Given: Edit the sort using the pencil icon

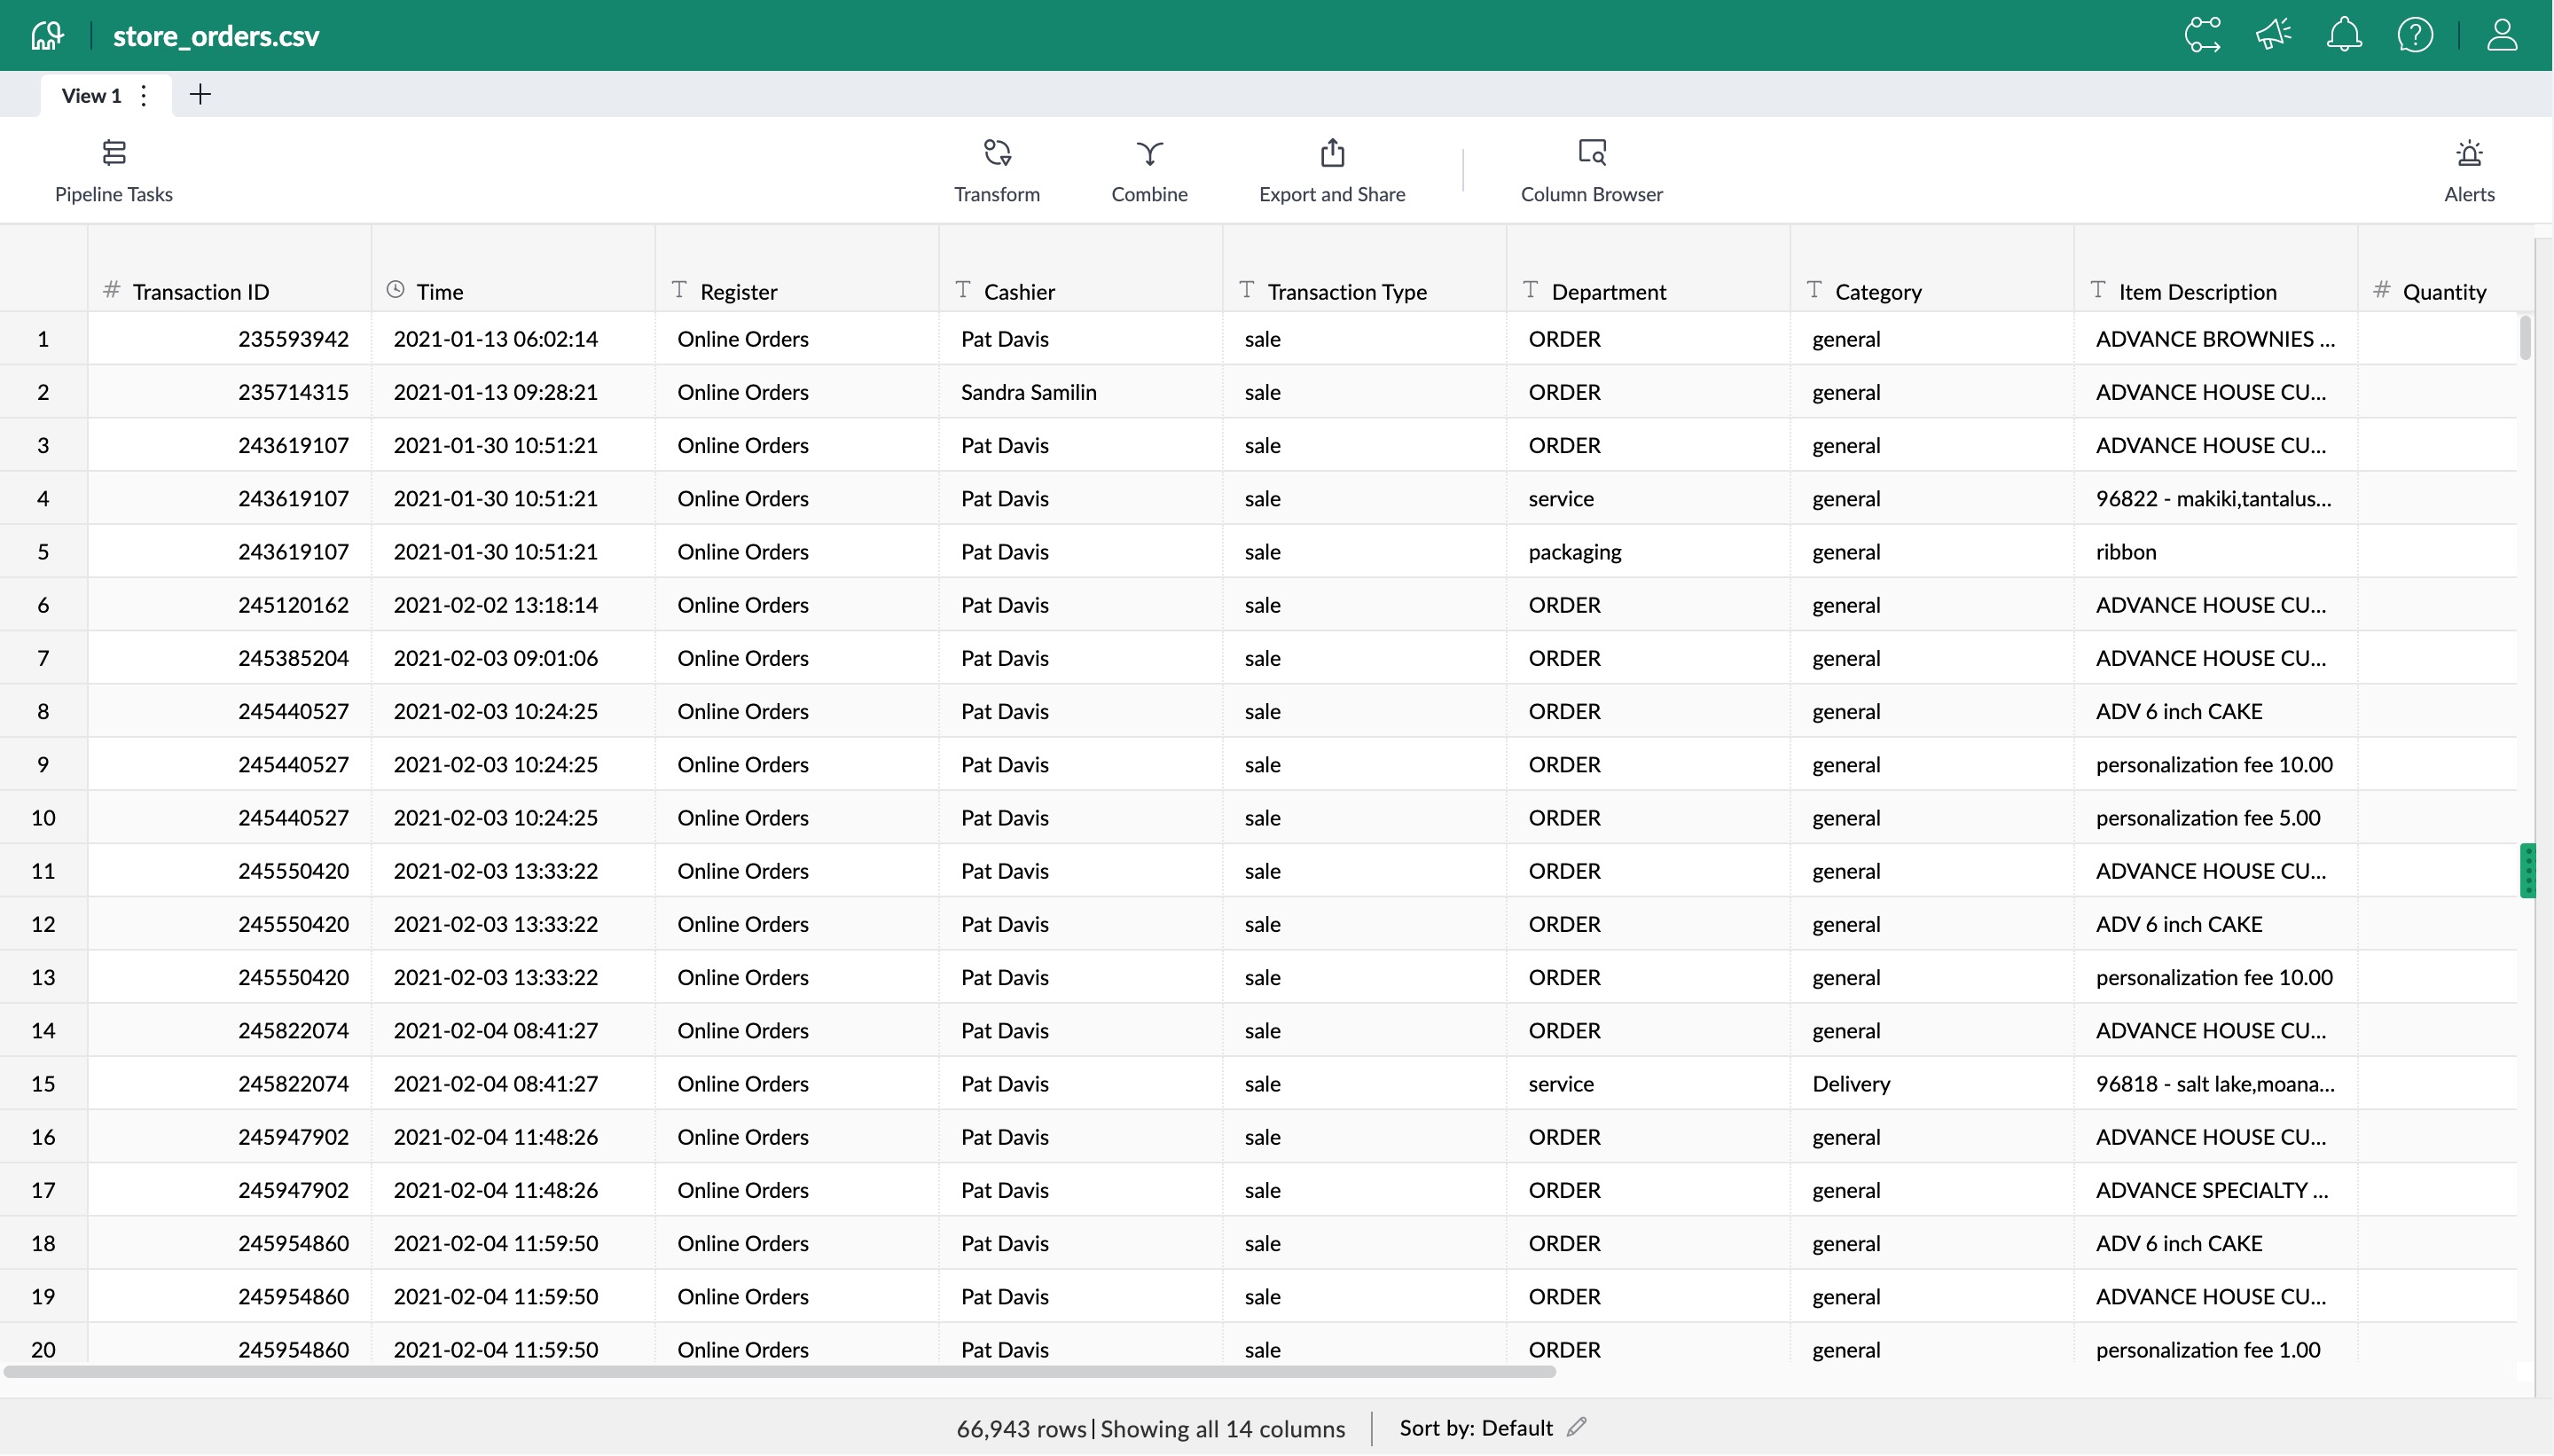Looking at the screenshot, I should (1575, 1427).
